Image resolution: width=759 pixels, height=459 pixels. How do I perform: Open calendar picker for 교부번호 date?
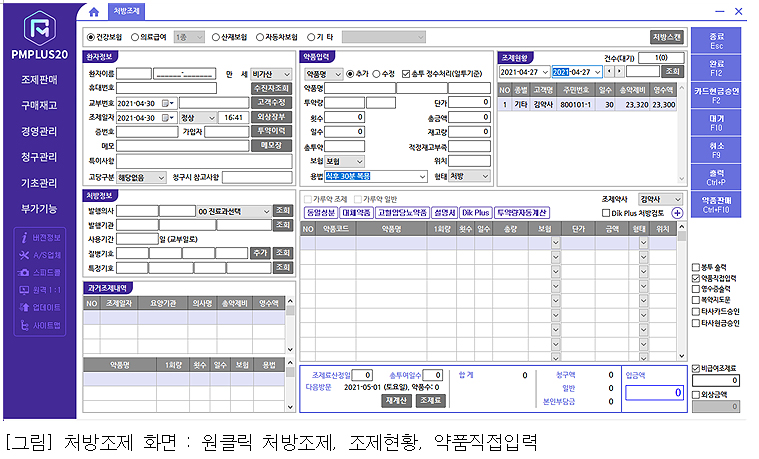[x=168, y=103]
